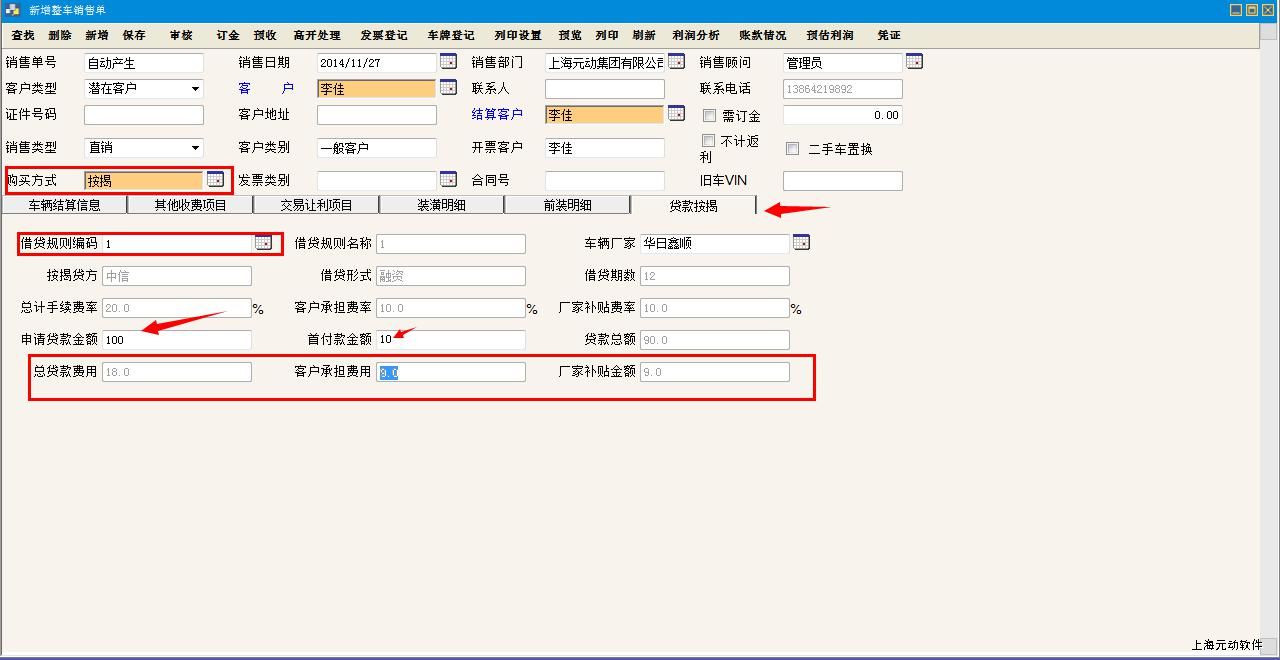Click the 车辆厂家 lookup icon
The height and width of the screenshot is (660, 1280).
(801, 243)
